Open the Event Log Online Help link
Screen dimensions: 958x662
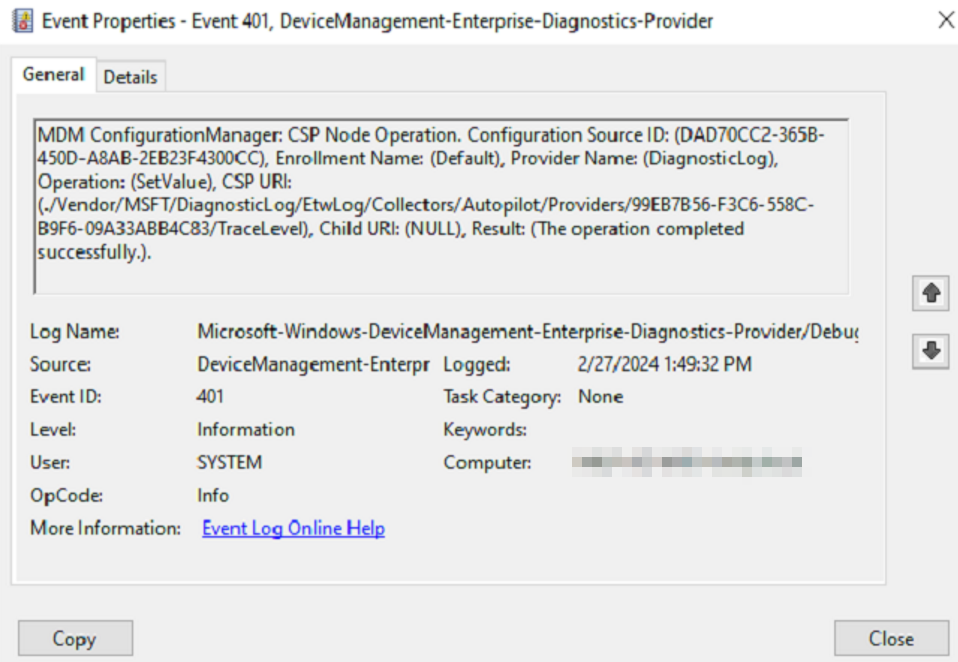pos(293,528)
